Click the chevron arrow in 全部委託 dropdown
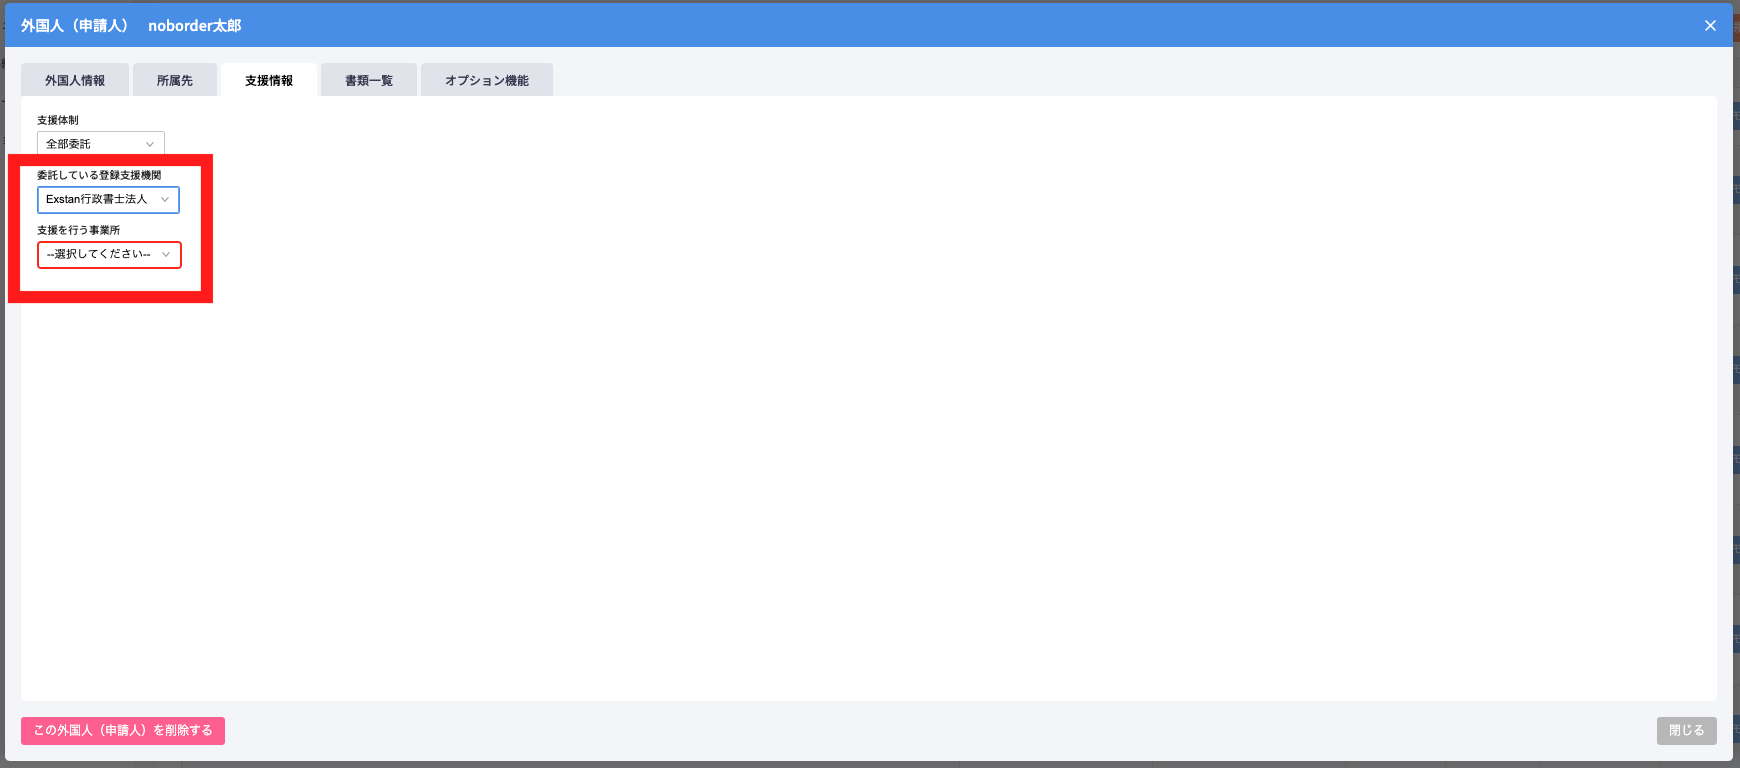Image resolution: width=1740 pixels, height=768 pixels. pos(150,144)
